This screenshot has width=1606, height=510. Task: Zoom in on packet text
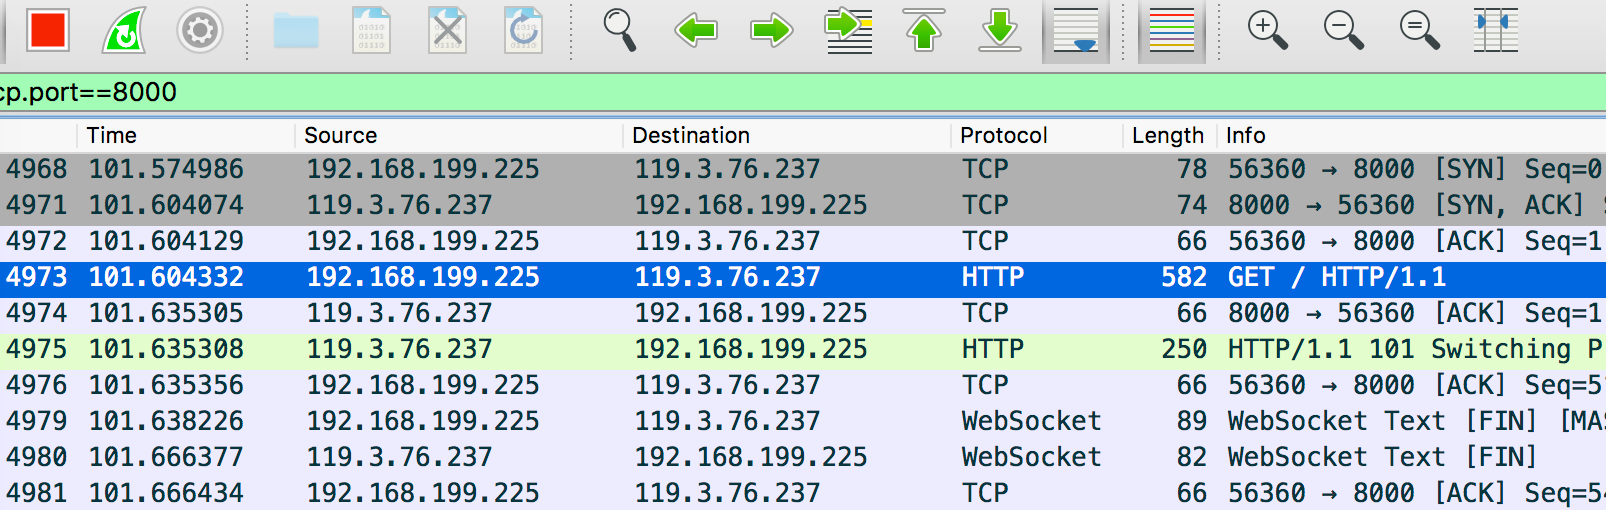pyautogui.click(x=1267, y=30)
